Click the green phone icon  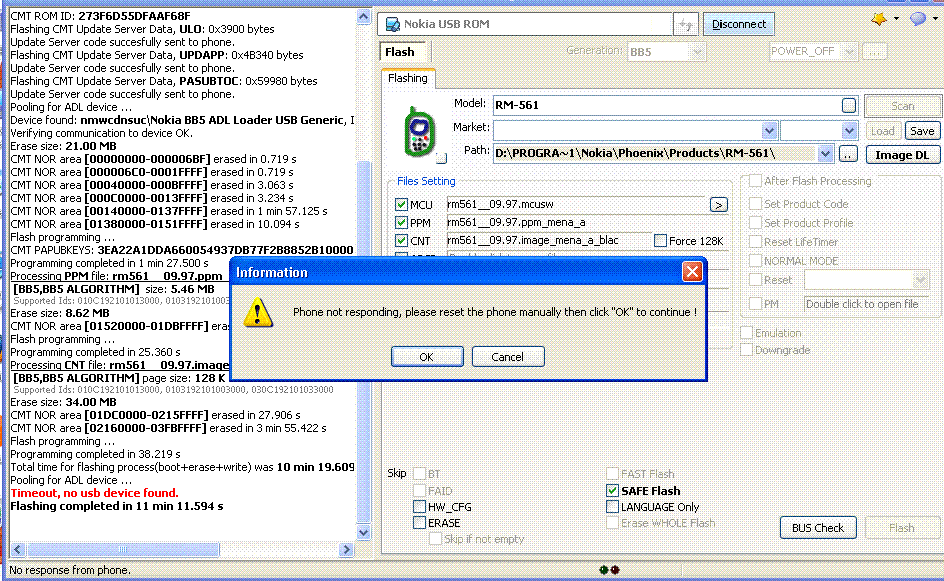pos(419,131)
